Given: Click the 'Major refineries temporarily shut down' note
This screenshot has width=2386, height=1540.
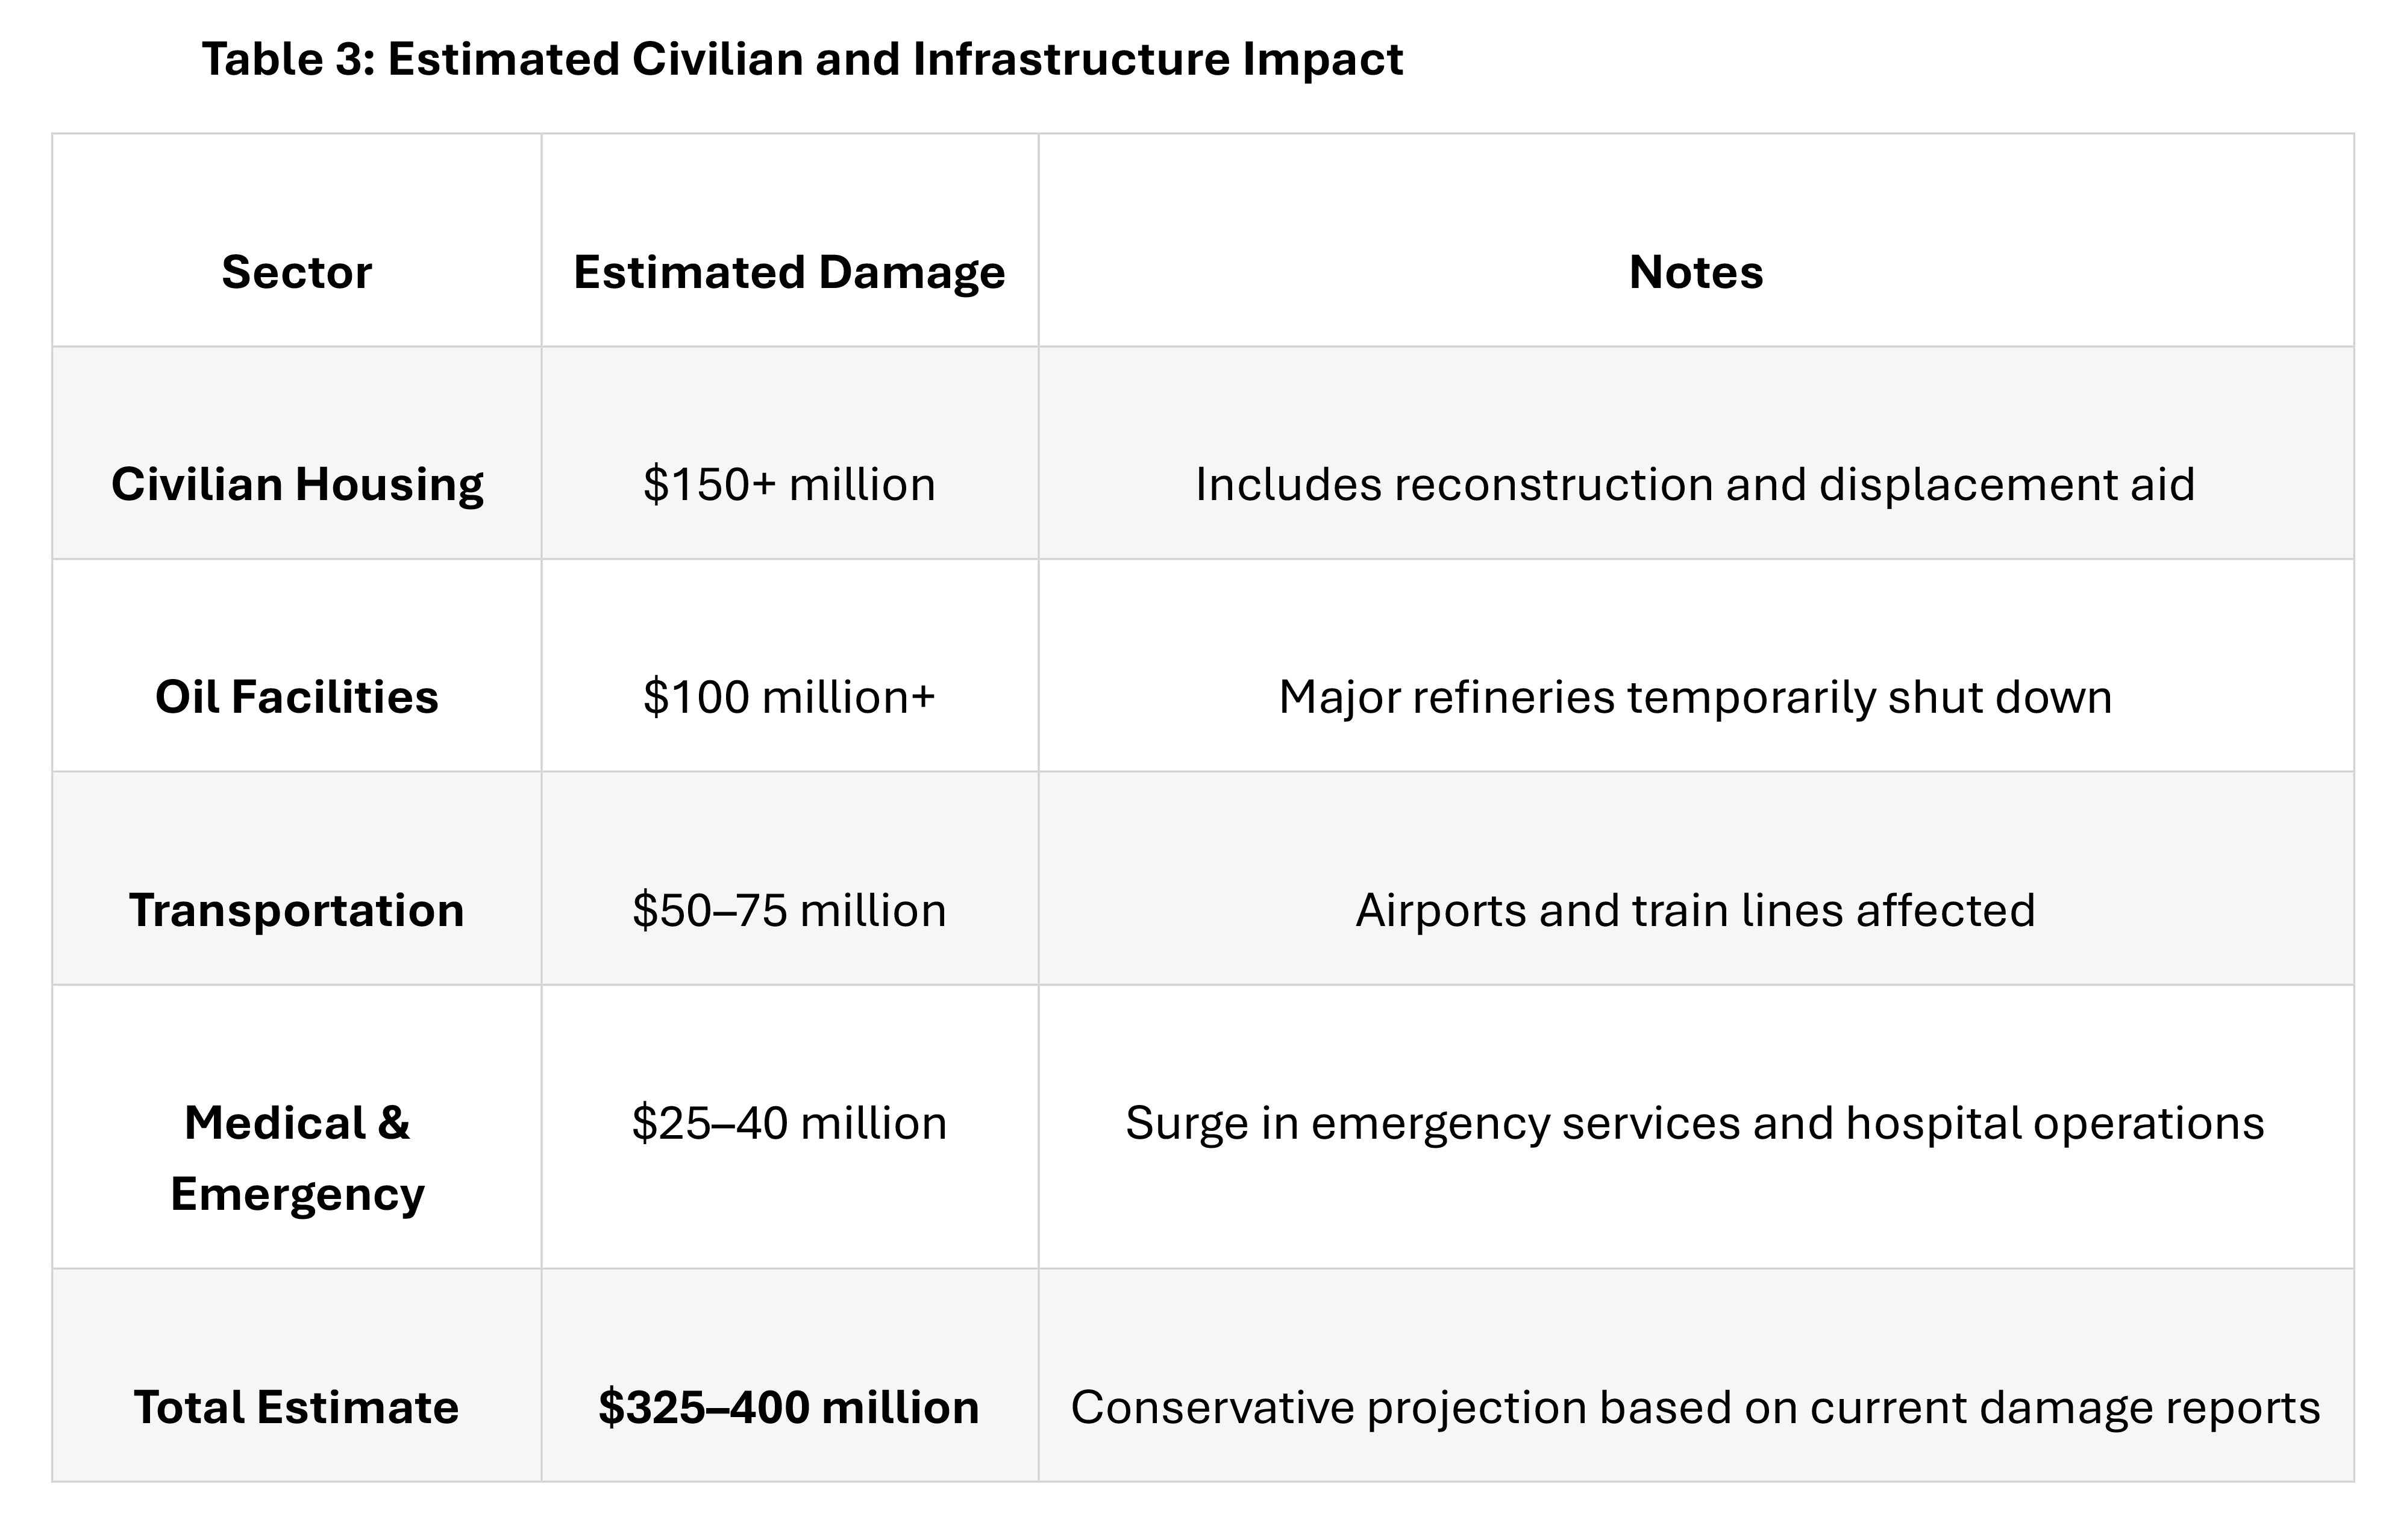Looking at the screenshot, I should coord(1695,697).
